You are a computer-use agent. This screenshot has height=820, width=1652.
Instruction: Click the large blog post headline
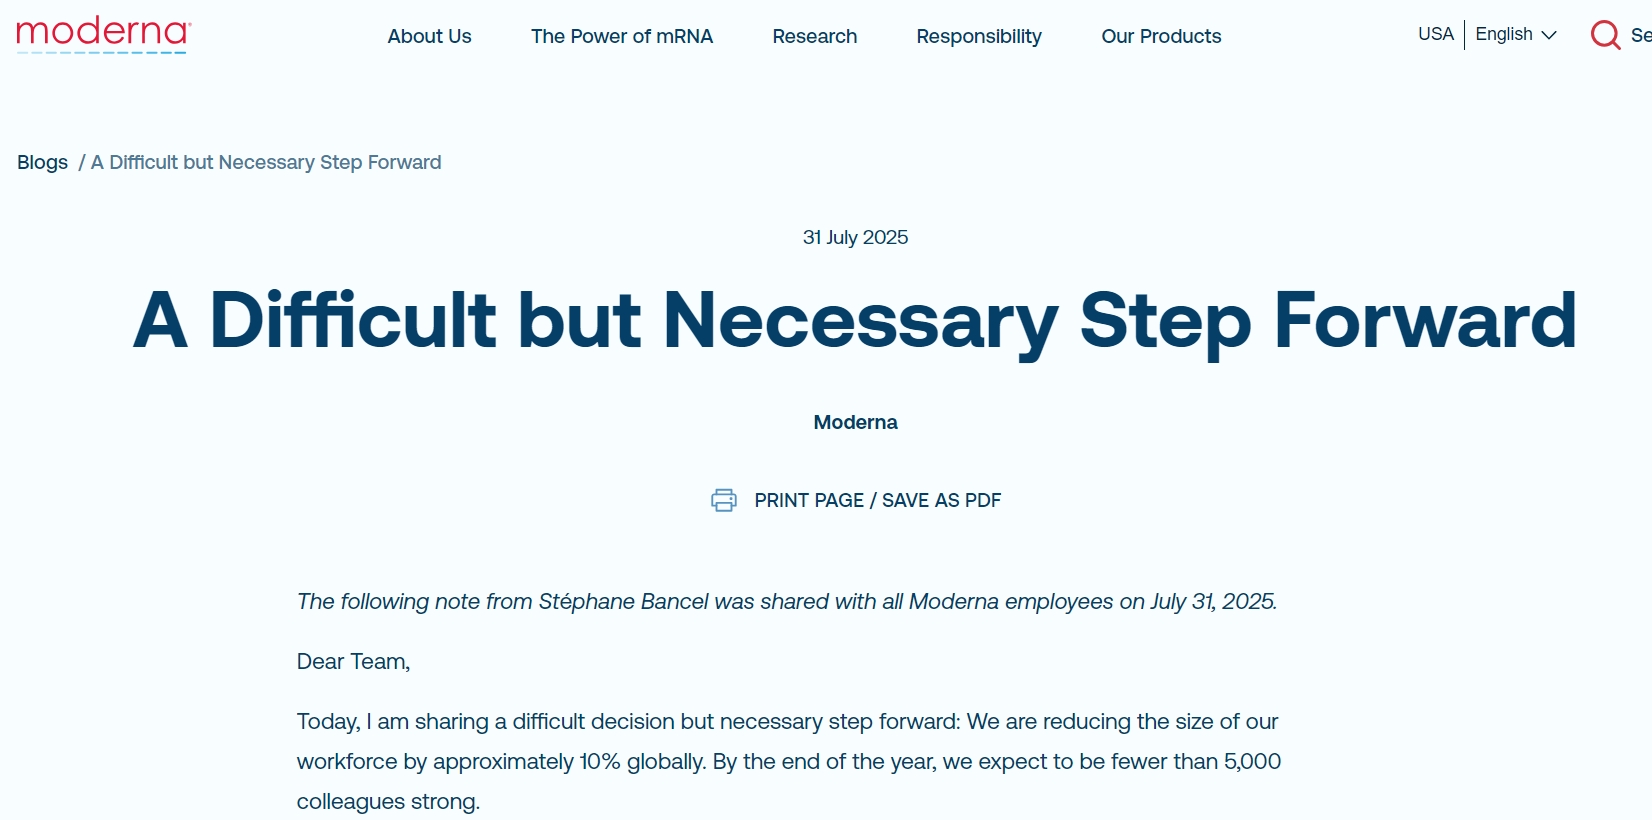tap(855, 320)
